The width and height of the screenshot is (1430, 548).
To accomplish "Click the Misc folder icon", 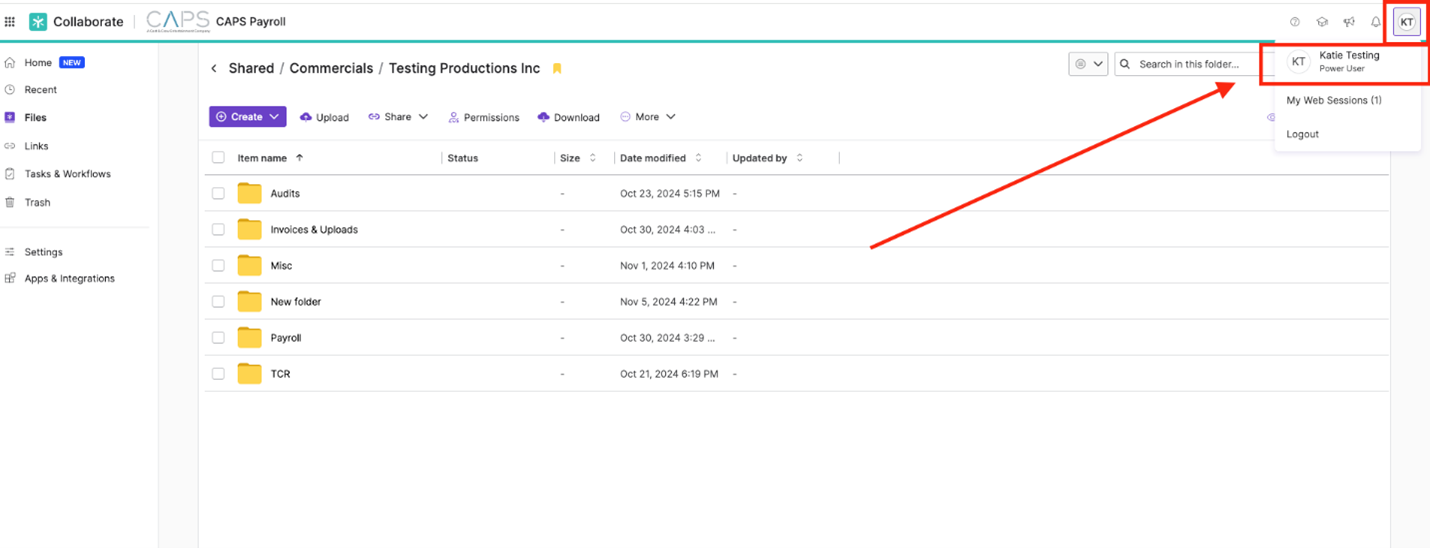I will [x=249, y=265].
